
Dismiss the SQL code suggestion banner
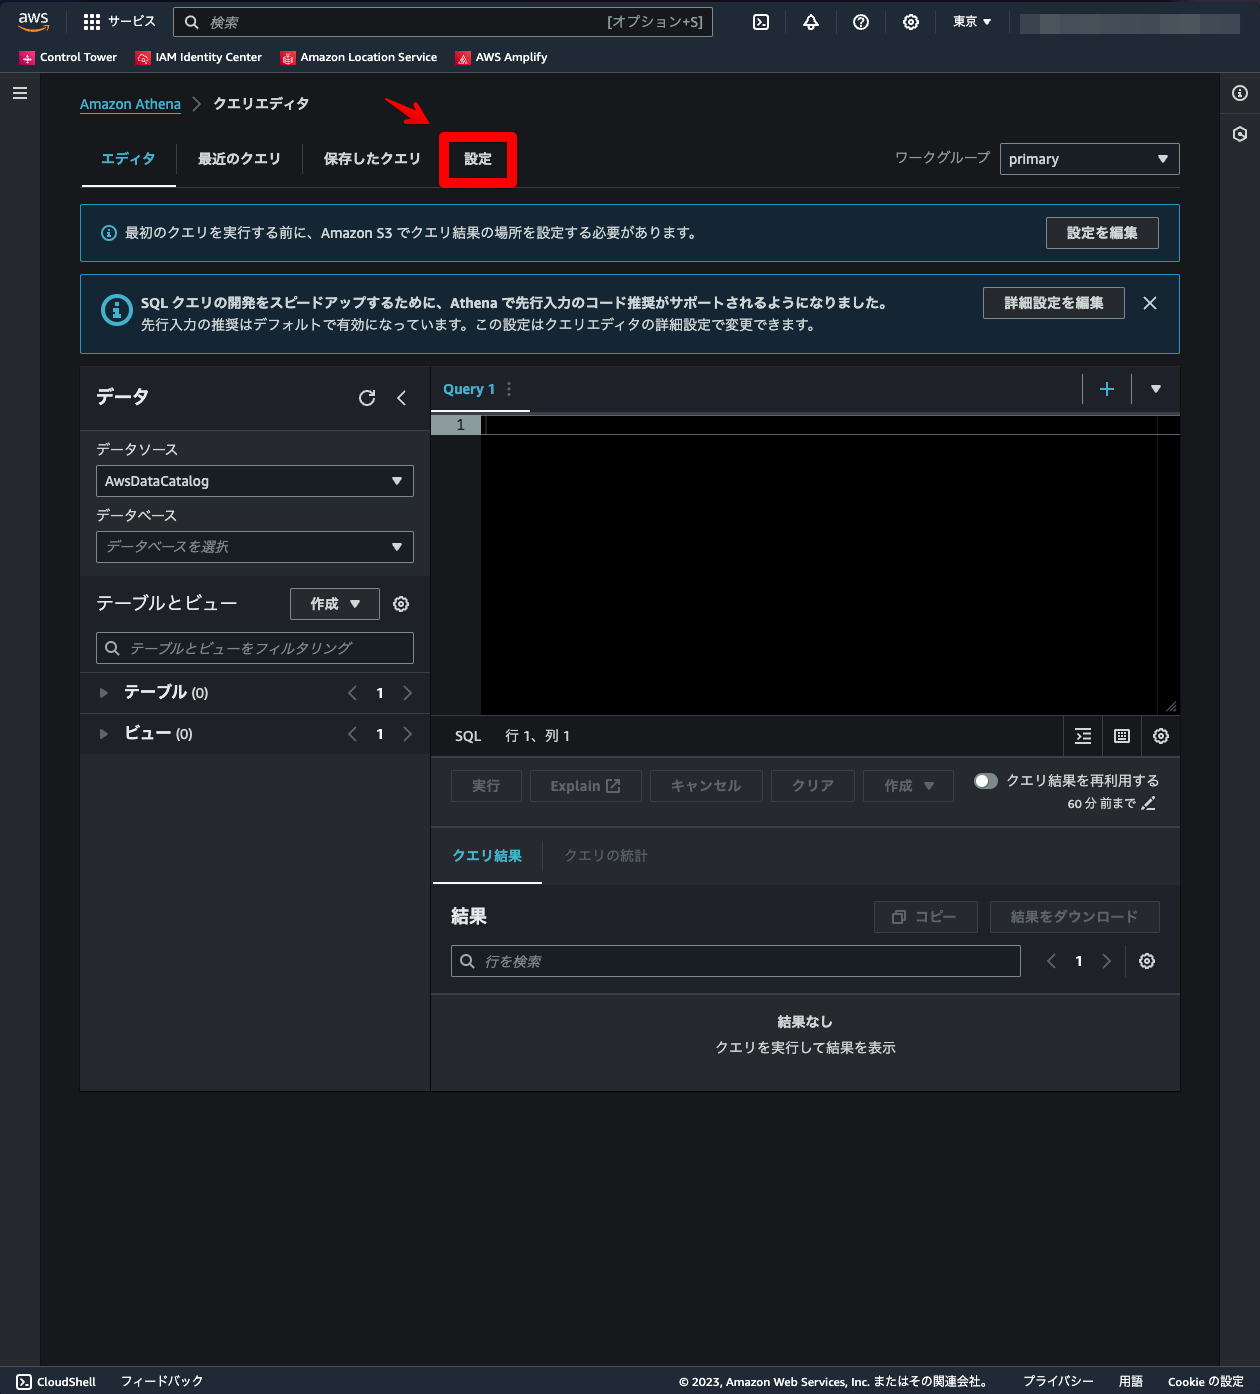[1150, 303]
